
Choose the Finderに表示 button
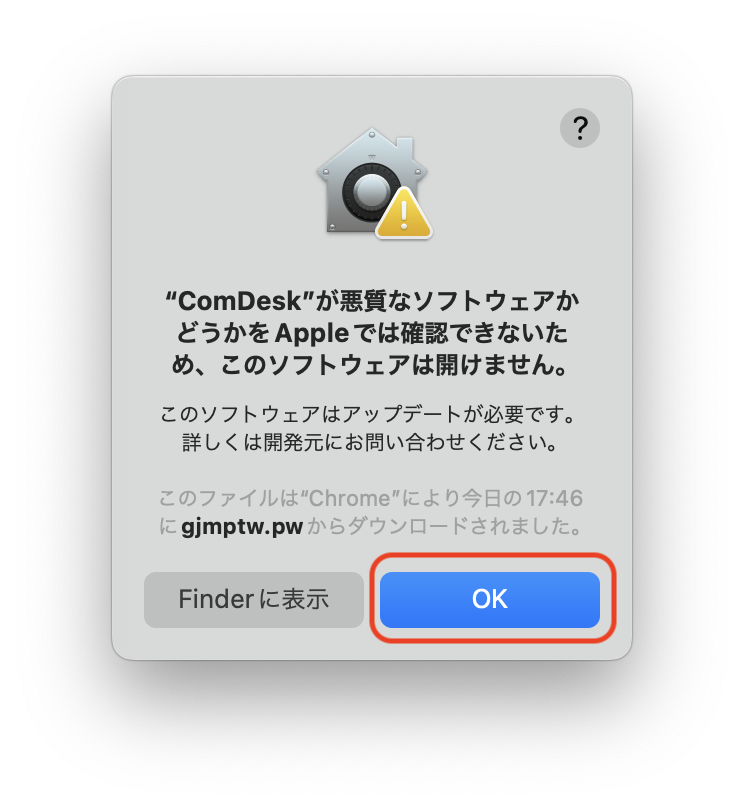(x=253, y=599)
